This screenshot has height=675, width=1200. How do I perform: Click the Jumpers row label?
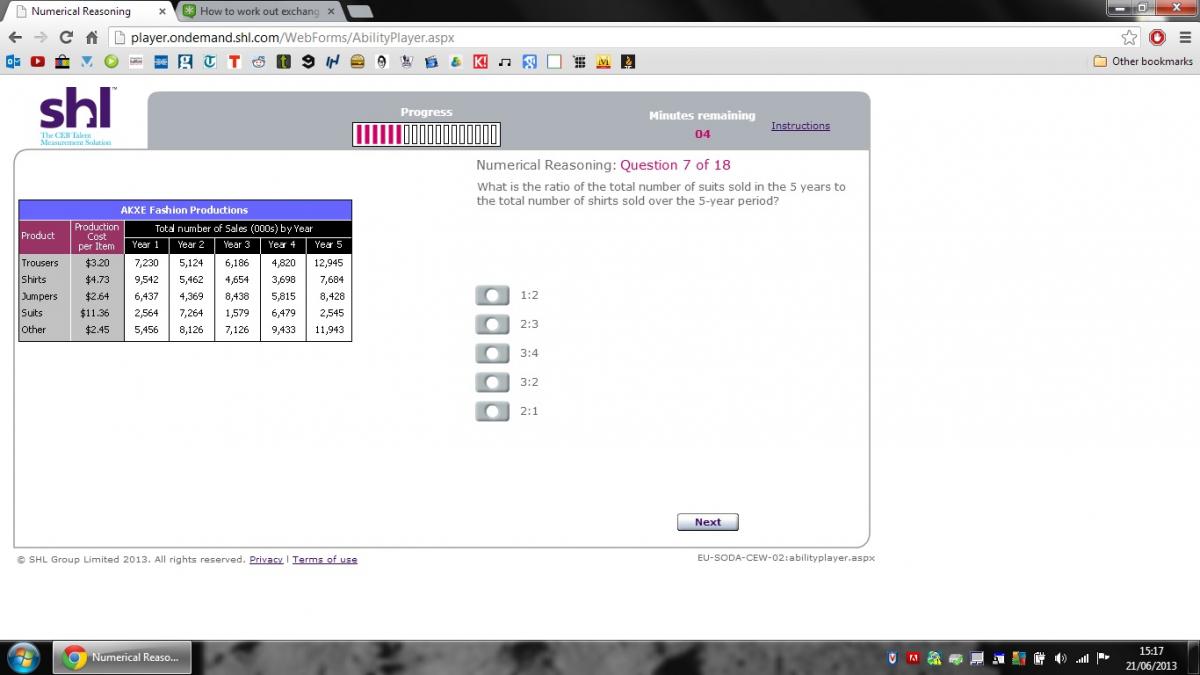click(x=40, y=297)
